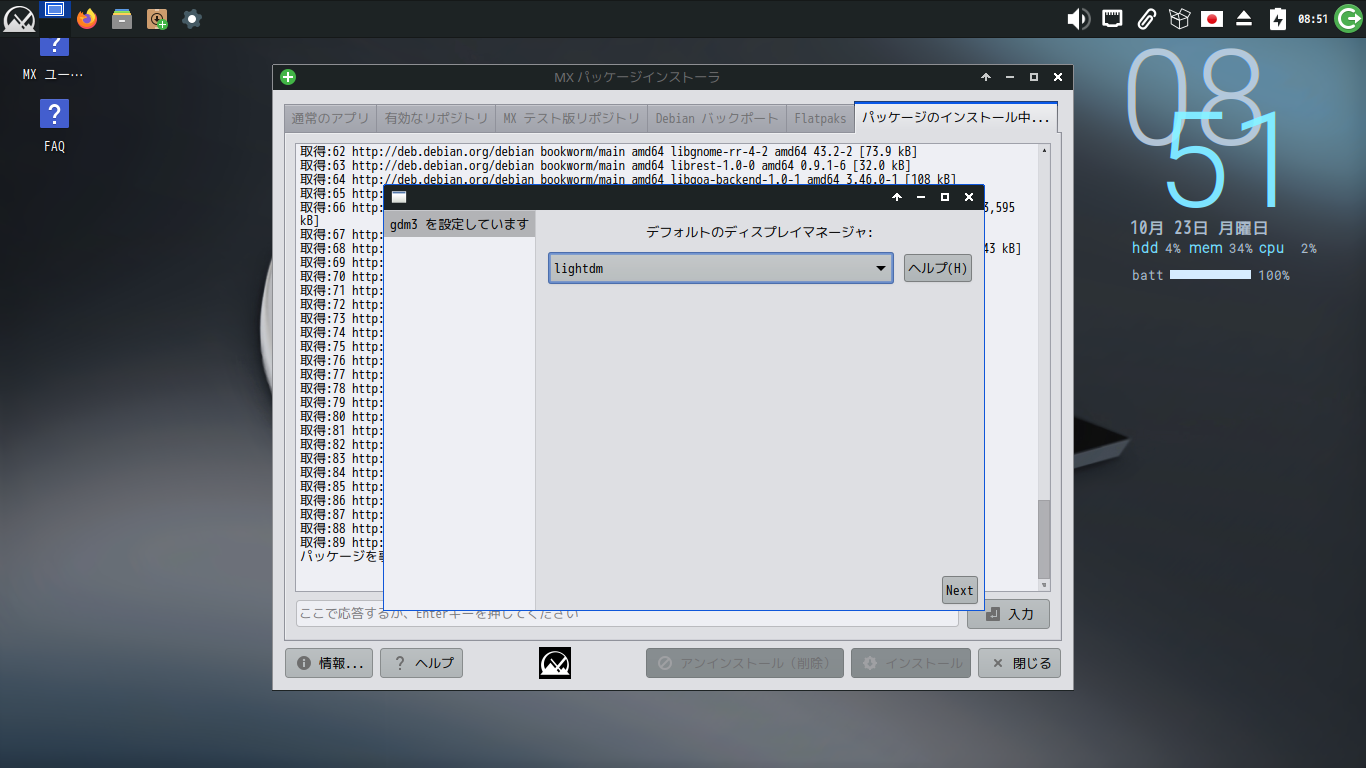Switch to the Debian バックポート tab
Viewport: 1366px width, 768px height.
coord(717,118)
